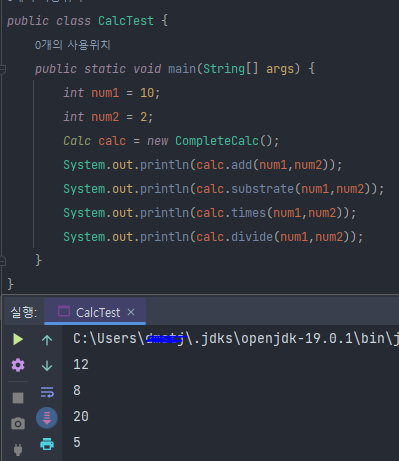Print console output with printer icon

click(x=47, y=444)
